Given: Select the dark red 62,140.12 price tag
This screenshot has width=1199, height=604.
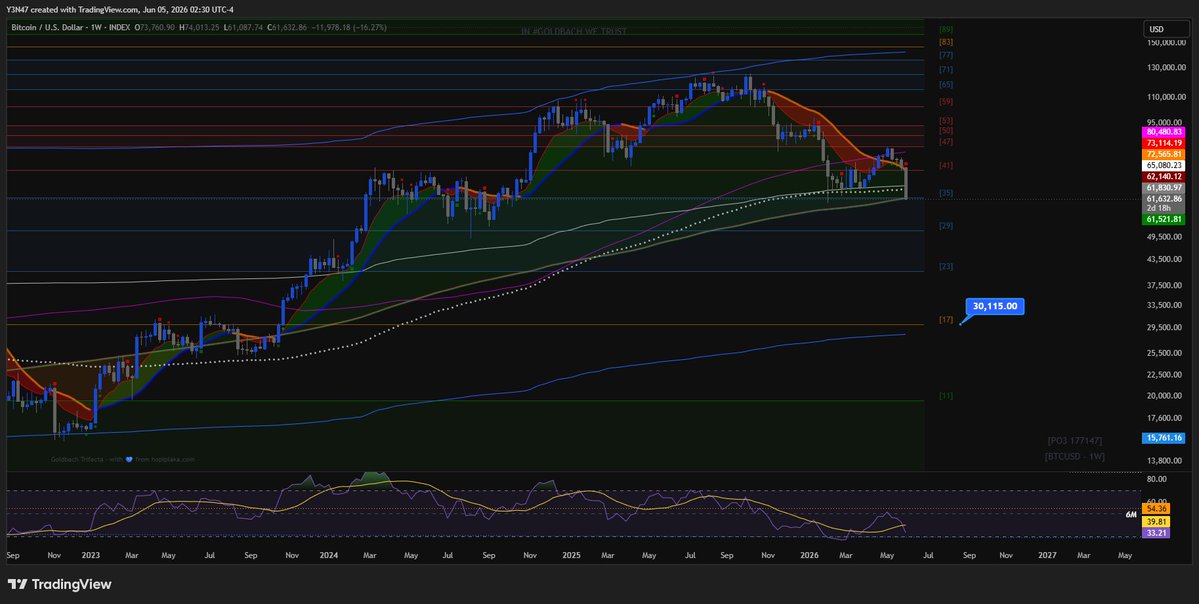Looking at the screenshot, I should (1165, 176).
